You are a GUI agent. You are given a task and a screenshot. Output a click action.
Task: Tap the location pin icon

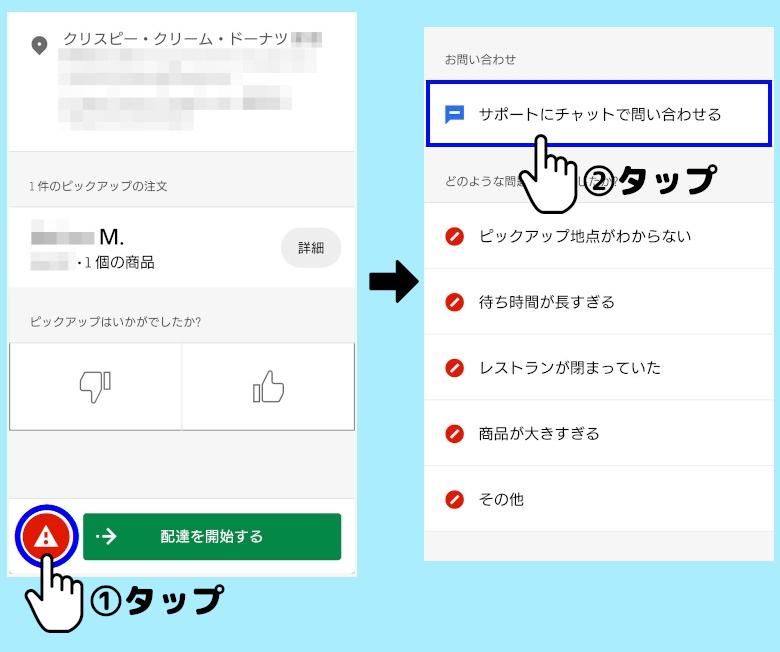tap(39, 45)
